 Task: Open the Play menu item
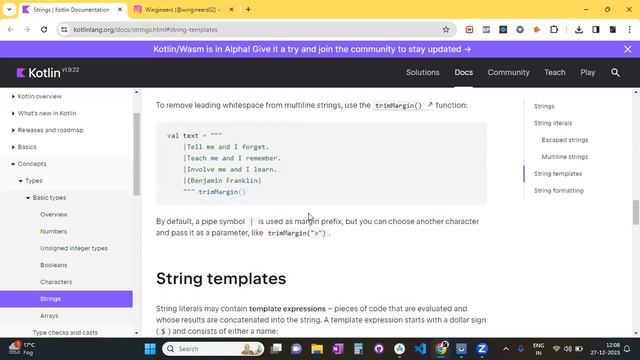[587, 73]
